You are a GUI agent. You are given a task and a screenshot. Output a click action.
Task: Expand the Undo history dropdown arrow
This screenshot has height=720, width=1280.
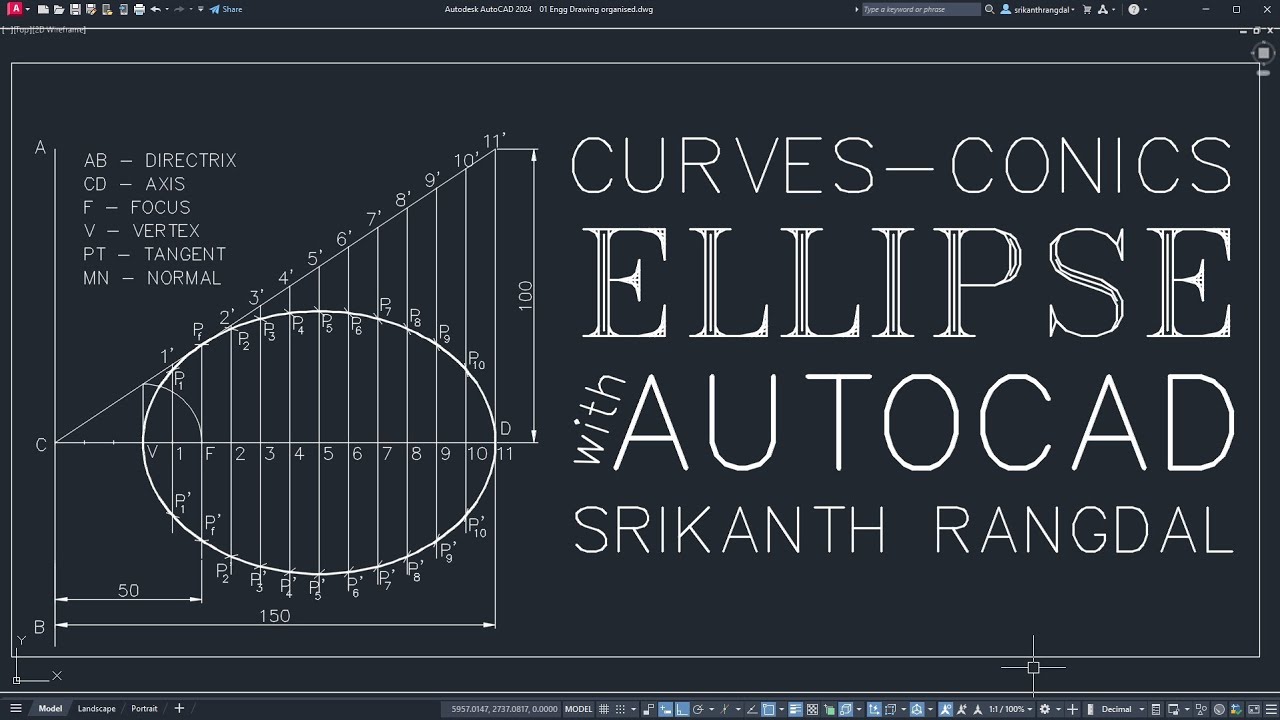click(x=167, y=9)
